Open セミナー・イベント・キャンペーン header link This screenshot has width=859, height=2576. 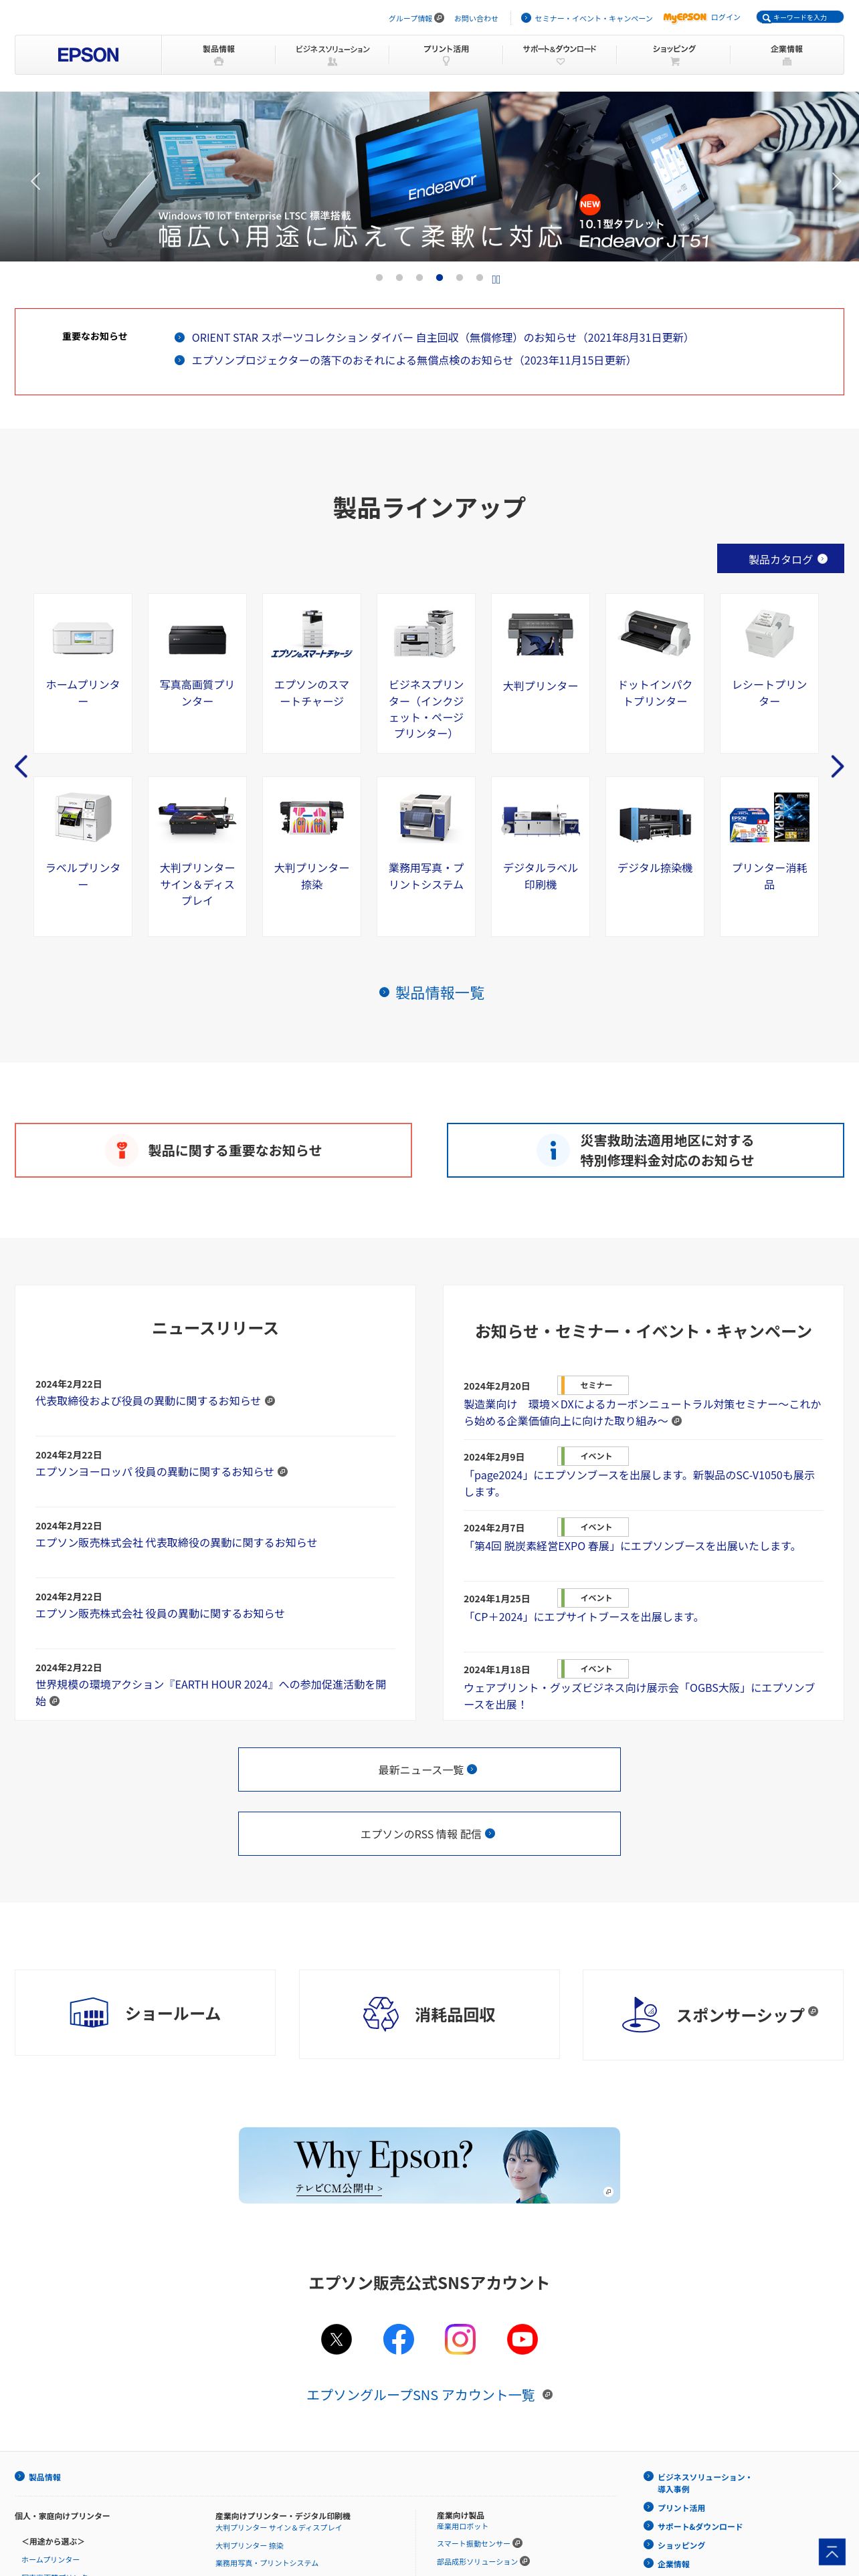[587, 18]
